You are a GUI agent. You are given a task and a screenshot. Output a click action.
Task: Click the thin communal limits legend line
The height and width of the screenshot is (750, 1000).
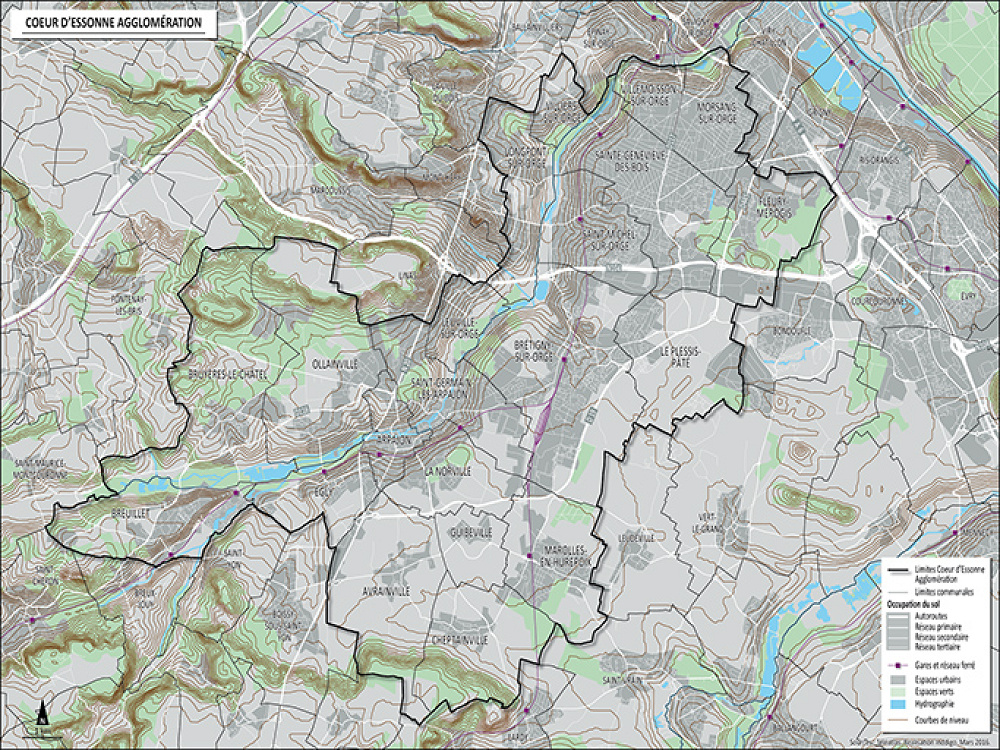pyautogui.click(x=897, y=592)
